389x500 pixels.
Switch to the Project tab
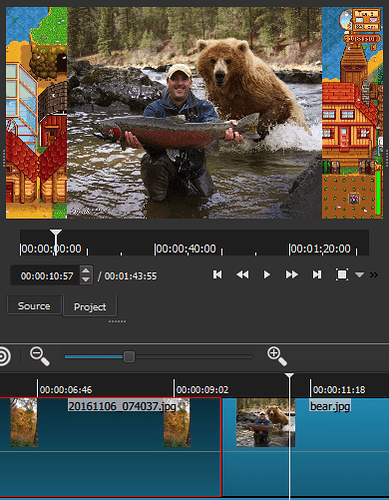90,306
